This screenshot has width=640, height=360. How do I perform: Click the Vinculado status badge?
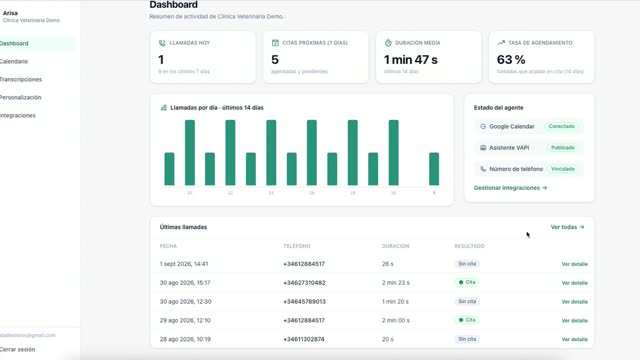563,169
